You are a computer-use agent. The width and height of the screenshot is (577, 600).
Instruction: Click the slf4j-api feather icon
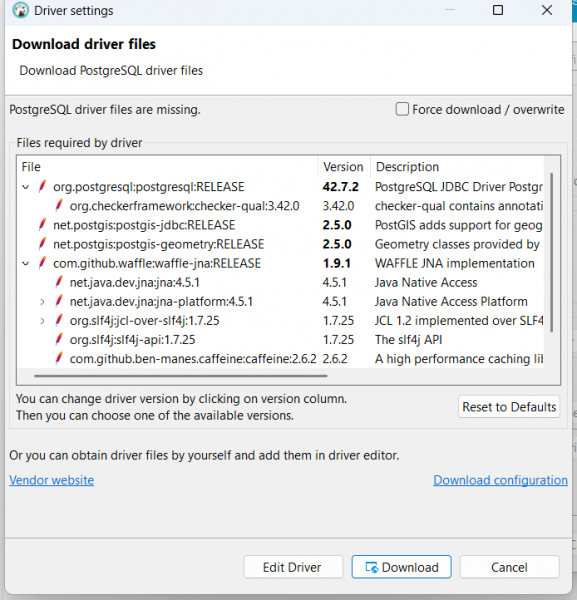59,339
